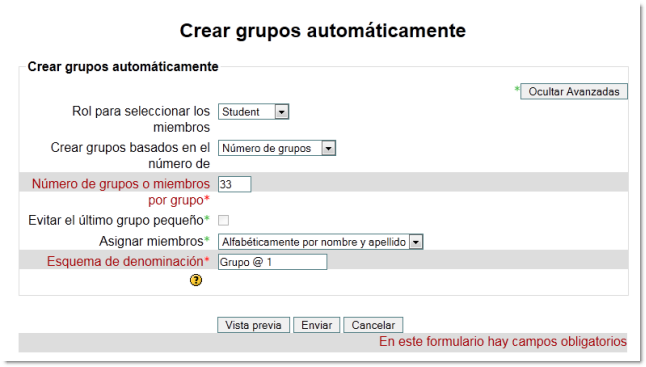Screen dimensions: 646x367
Task: Click the red Número de grupos o miembros label
Action: [121, 192]
